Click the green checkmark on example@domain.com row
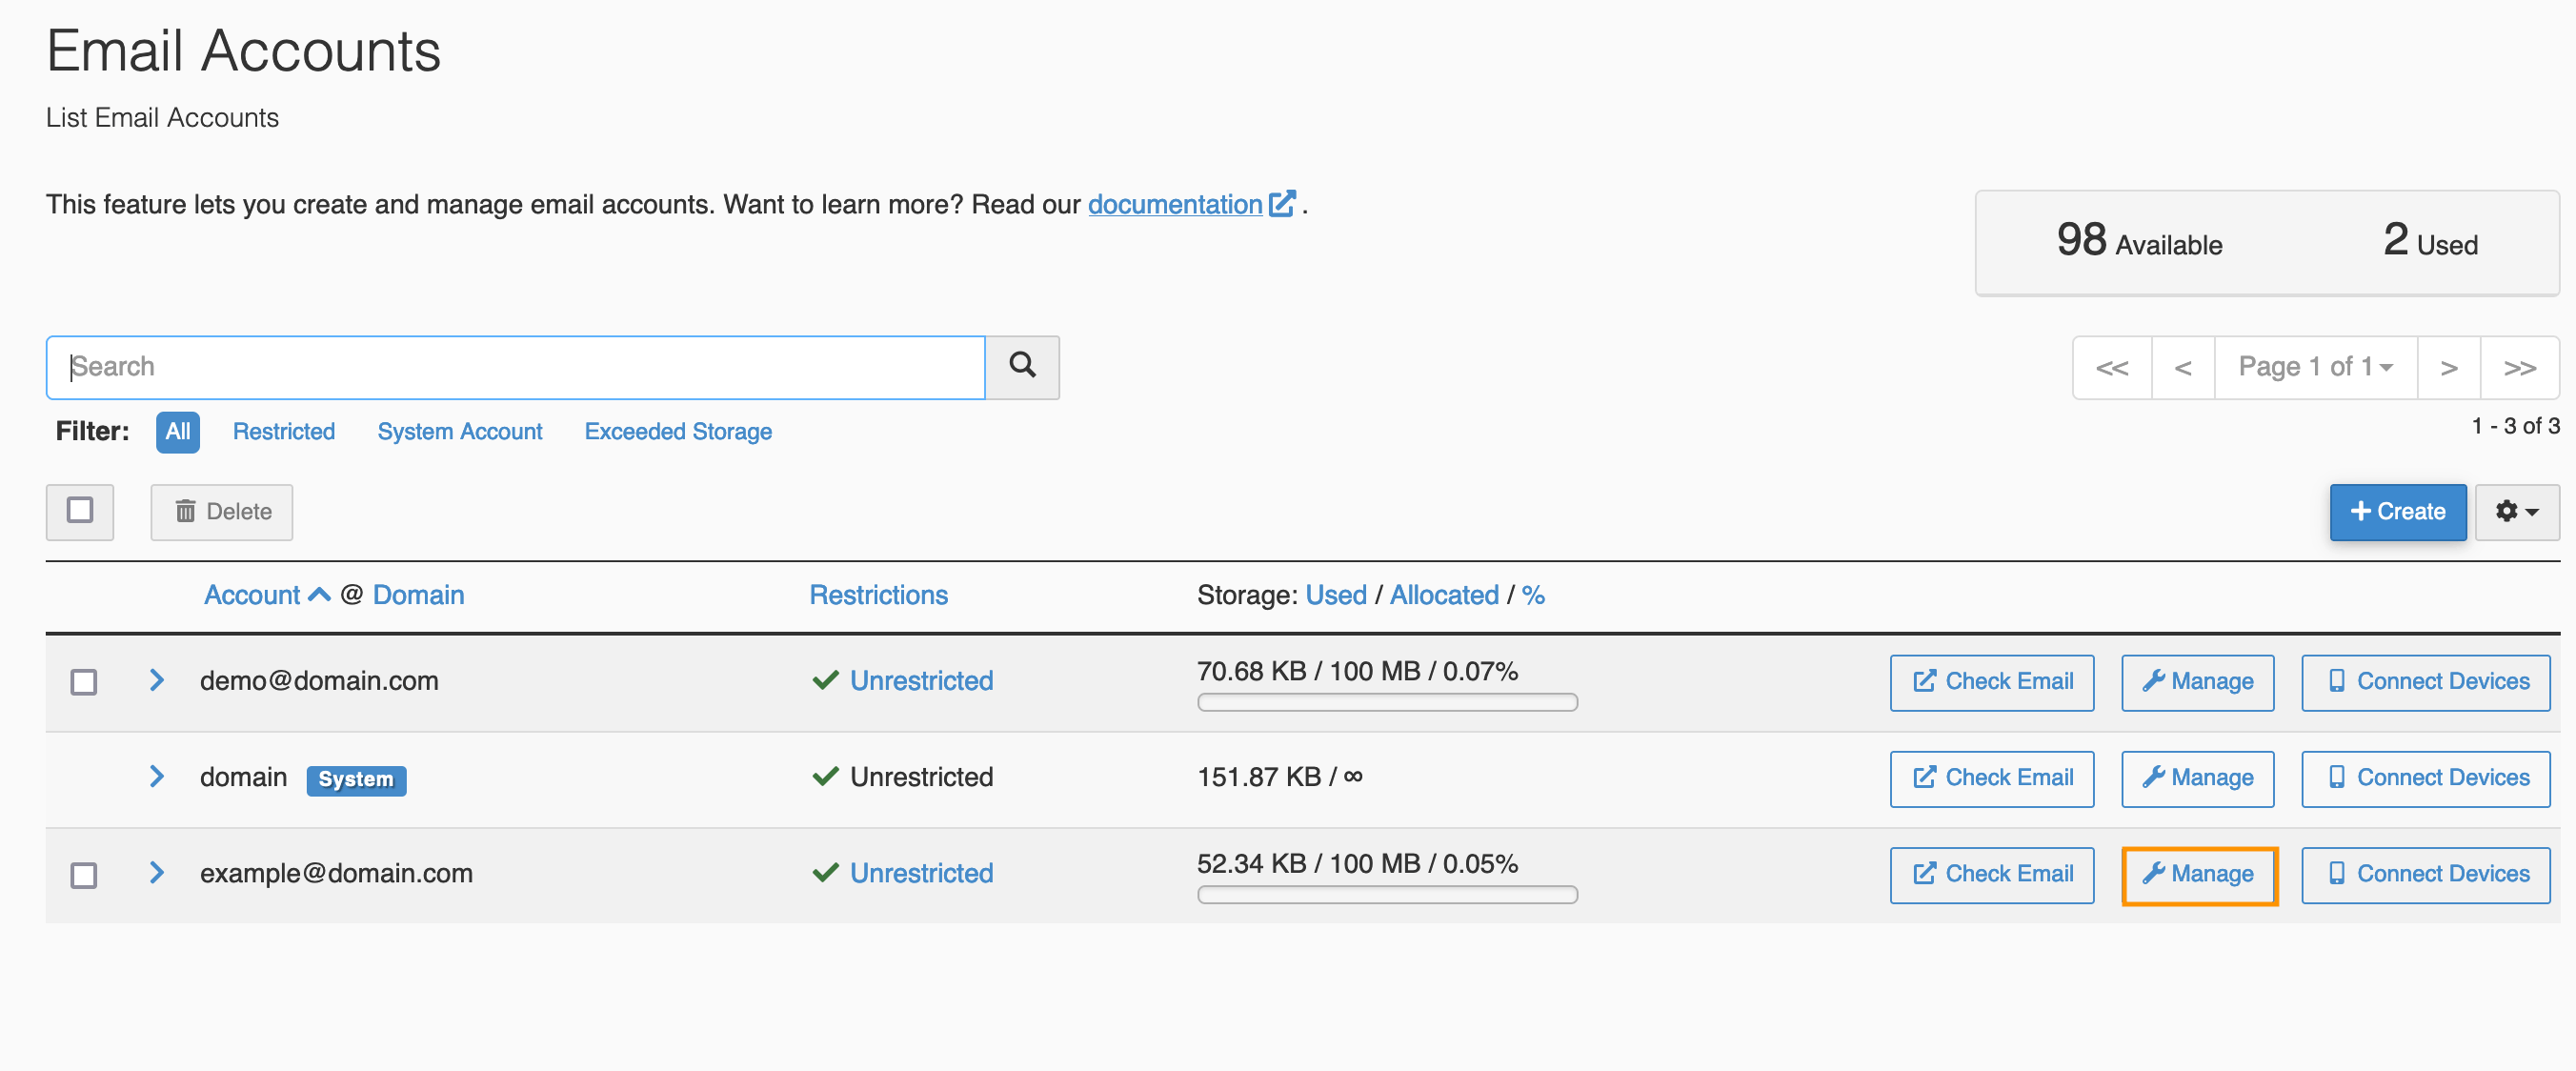Image resolution: width=2576 pixels, height=1071 pixels. (825, 873)
